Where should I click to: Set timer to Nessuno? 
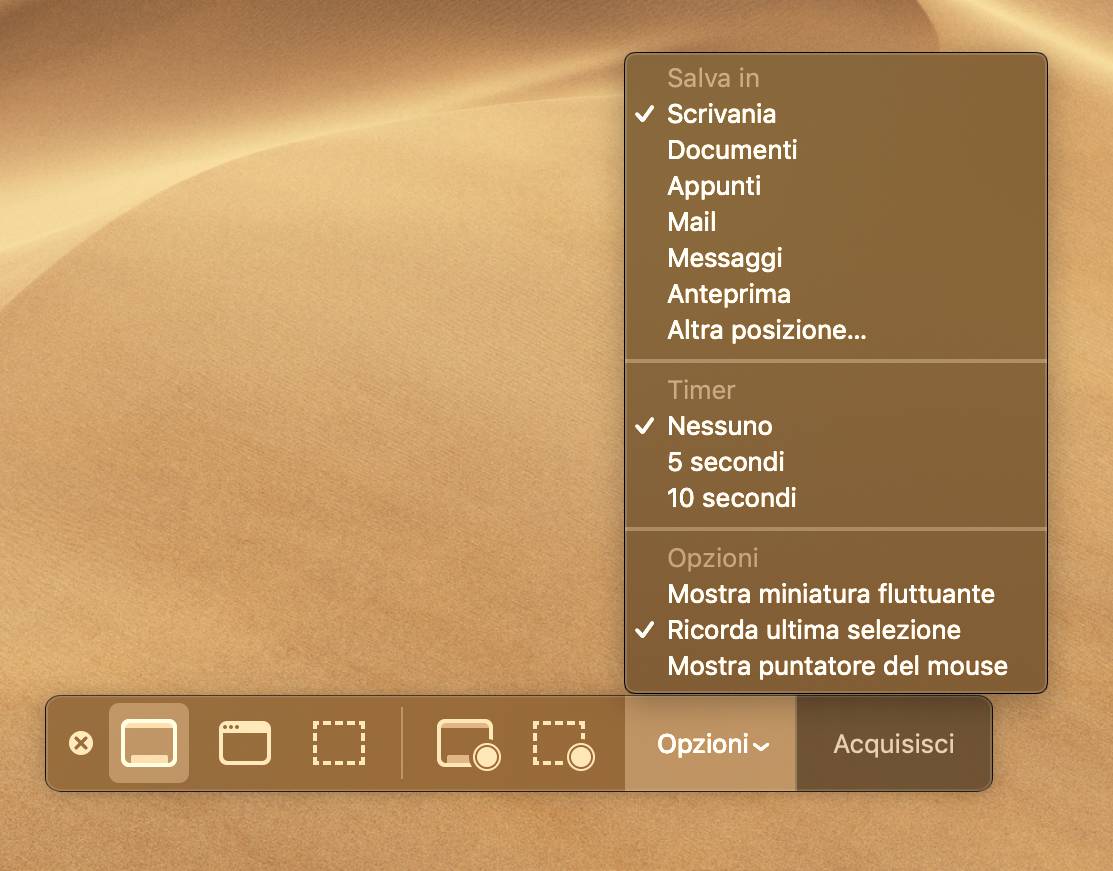coord(835,426)
